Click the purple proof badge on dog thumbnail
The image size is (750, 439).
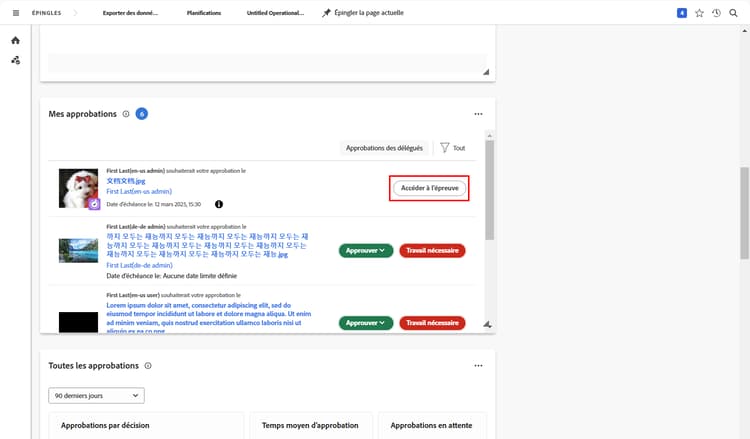[94, 204]
